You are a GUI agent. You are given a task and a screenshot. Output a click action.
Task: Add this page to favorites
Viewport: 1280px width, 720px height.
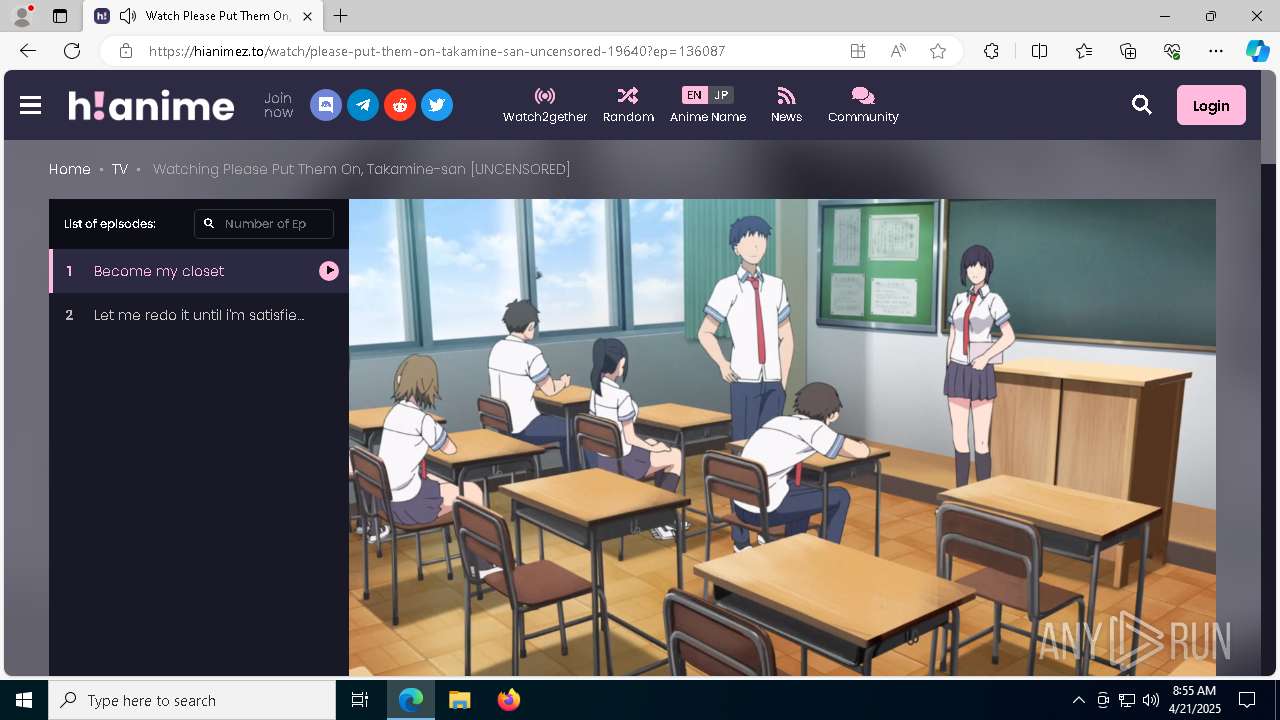pos(938,51)
